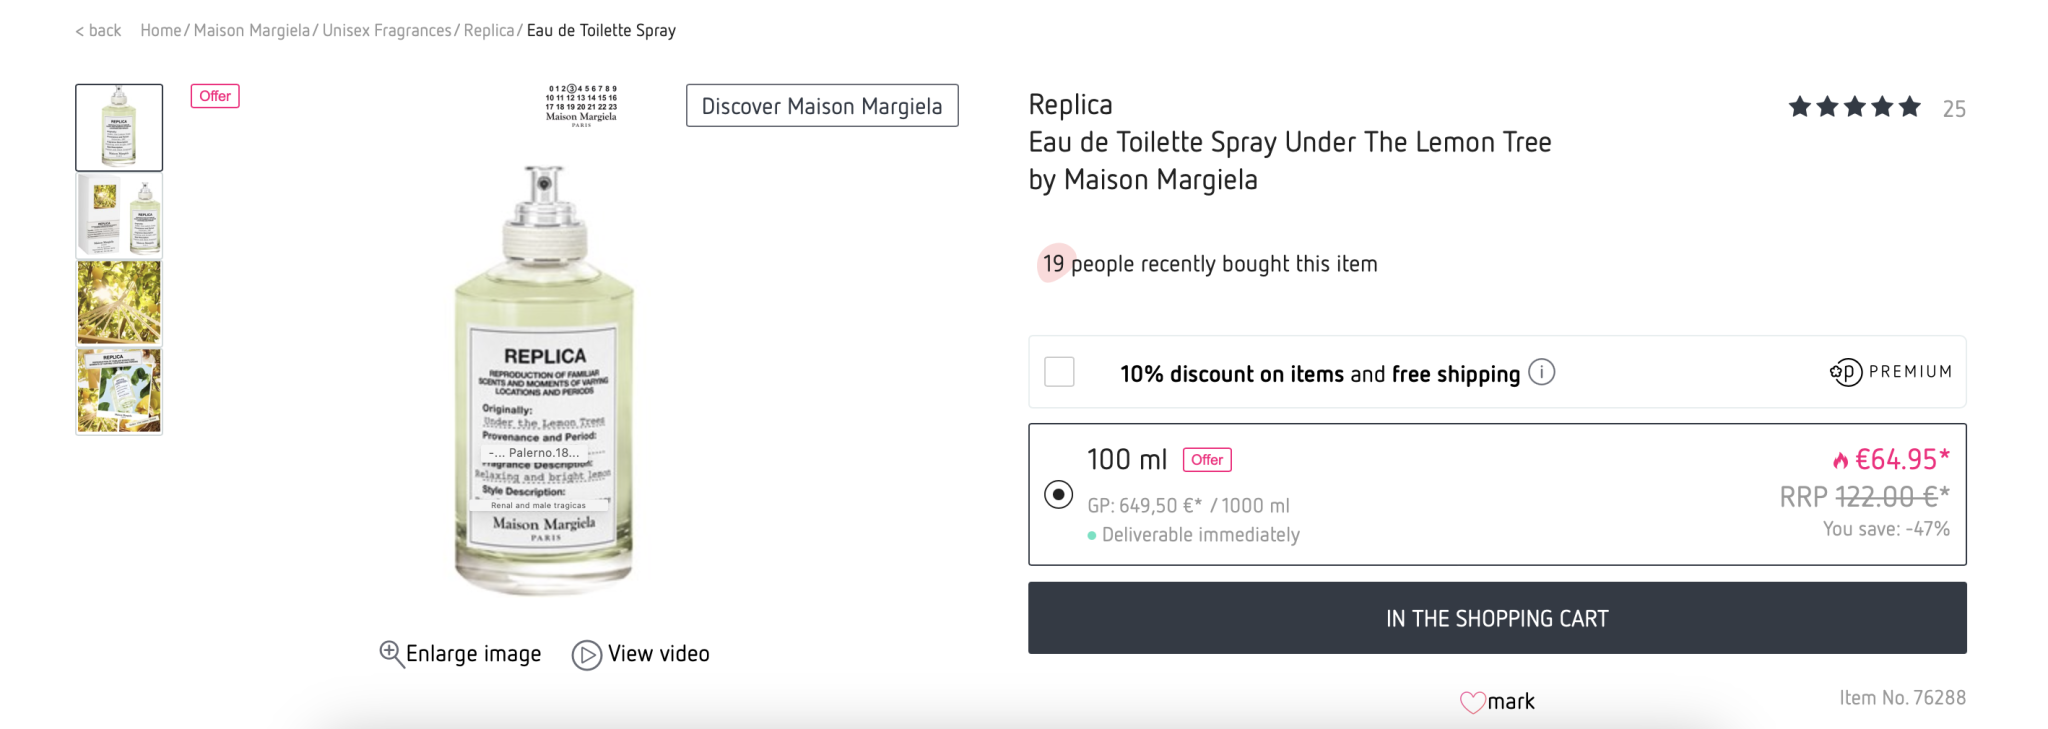This screenshot has width=2048, height=729.
Task: Play the product video icon
Action: 586,655
